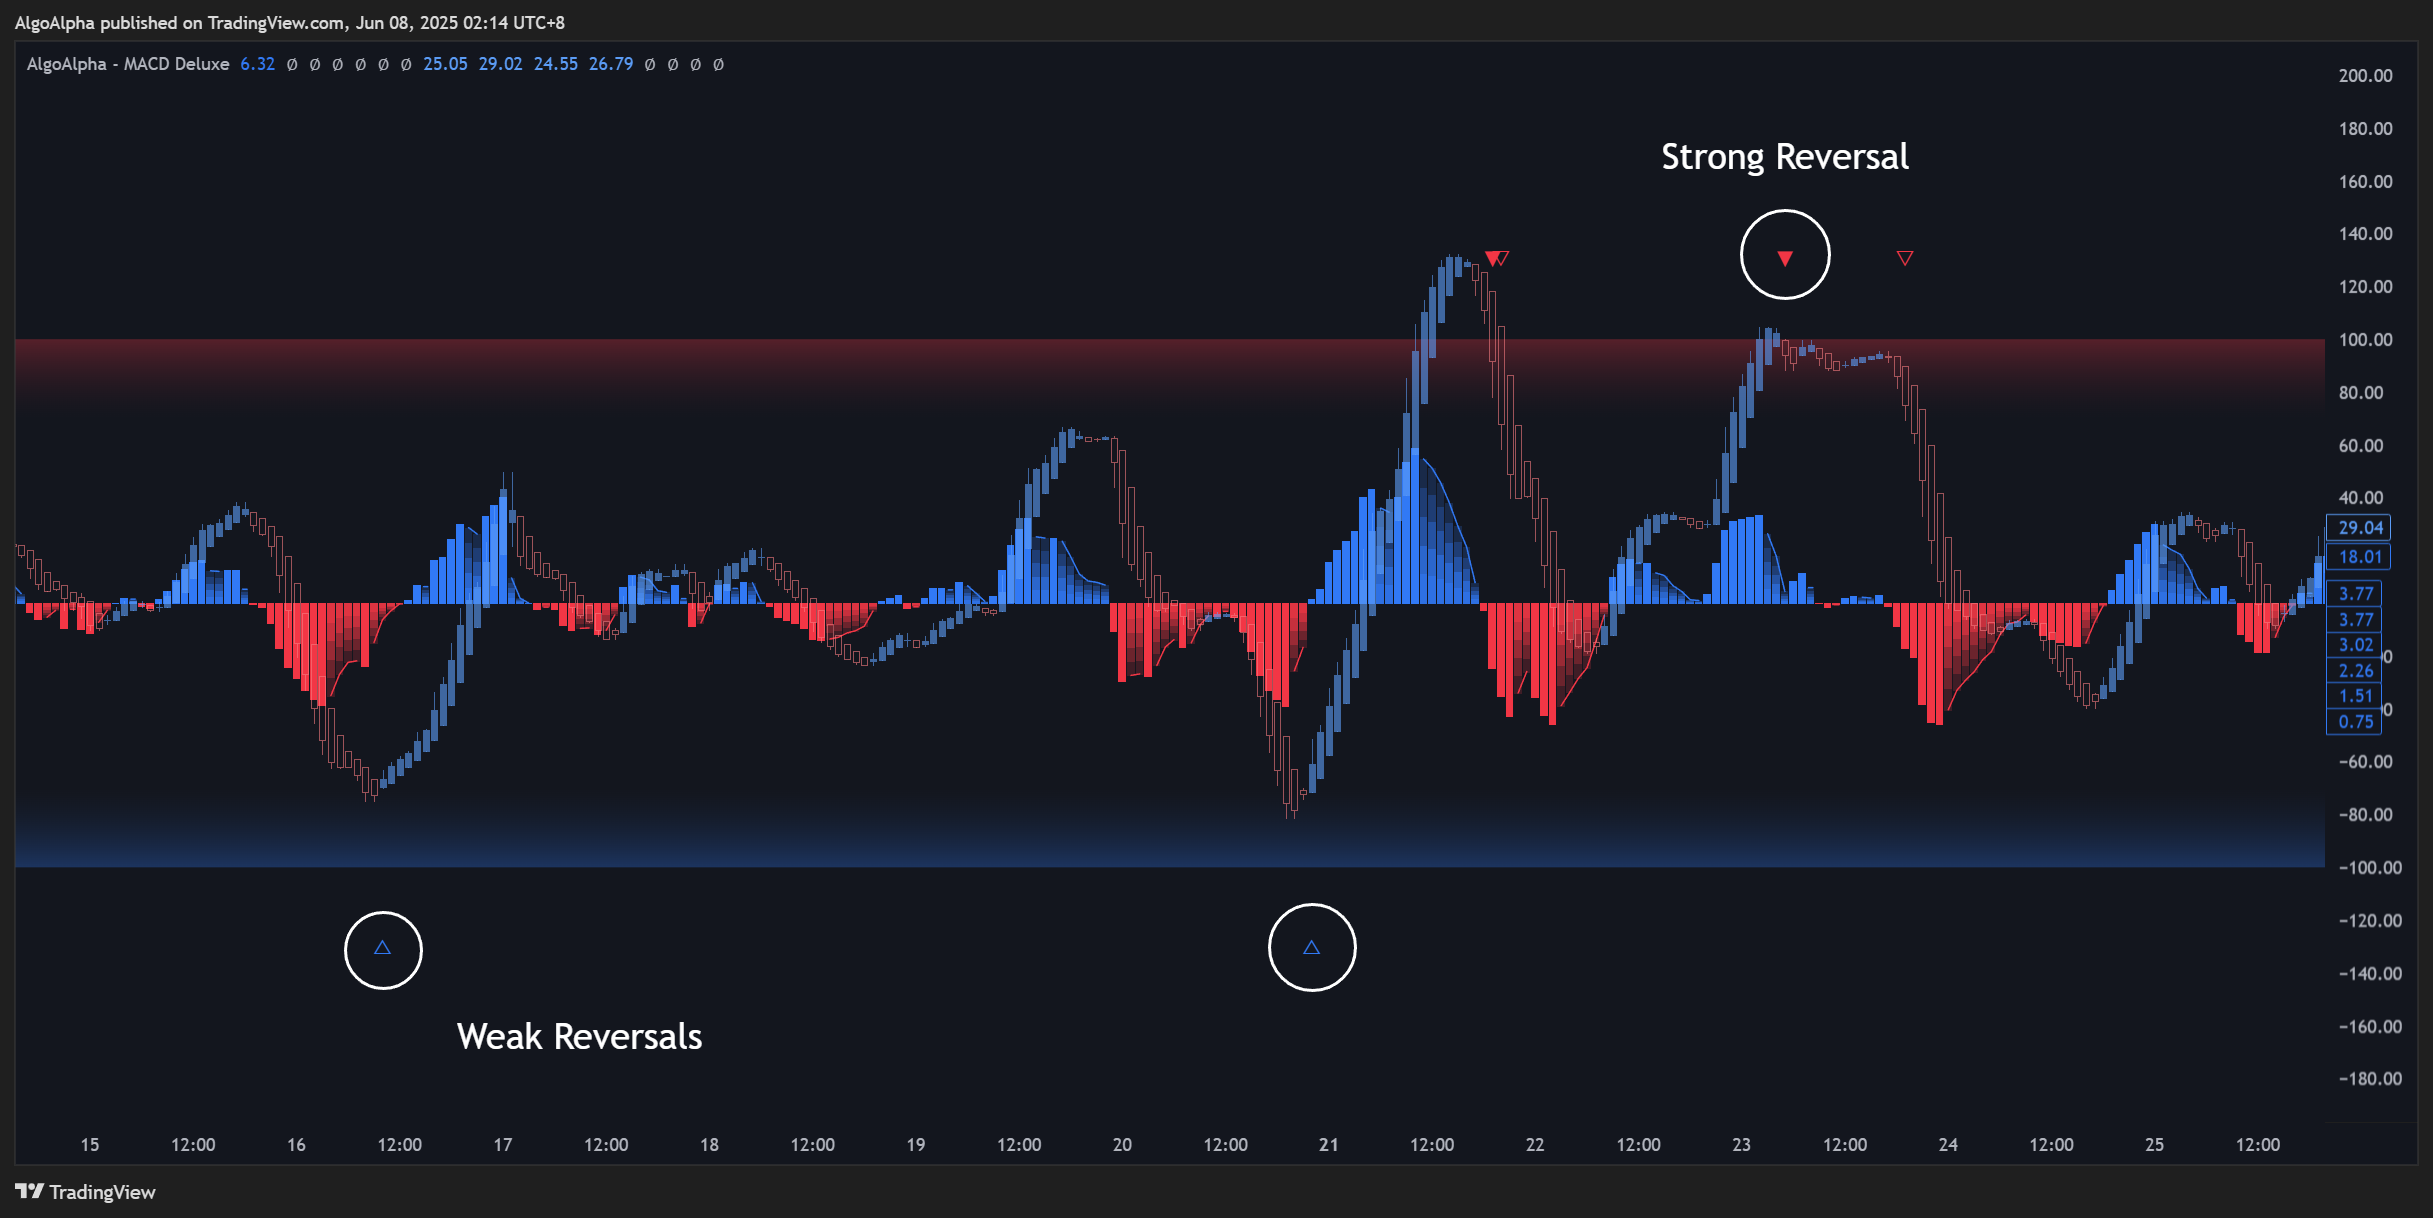2433x1218 pixels.
Task: Click the 25.05 value in the indicator legend
Action: pyautogui.click(x=445, y=64)
